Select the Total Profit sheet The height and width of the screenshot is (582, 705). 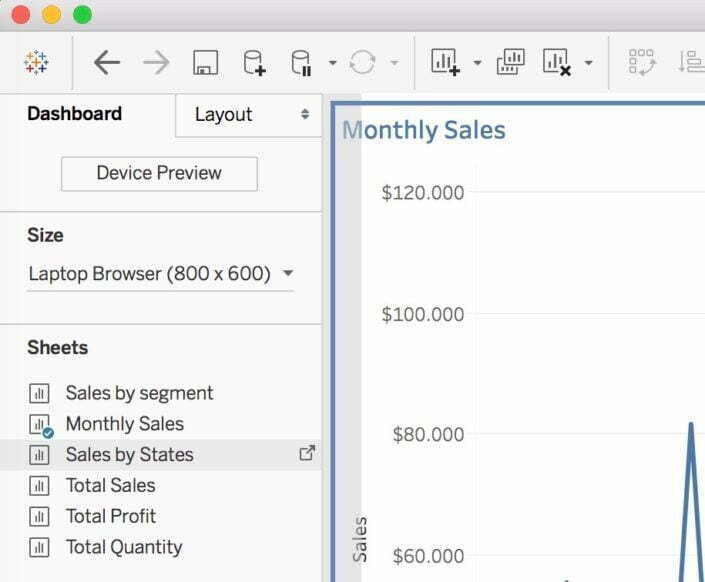click(111, 516)
